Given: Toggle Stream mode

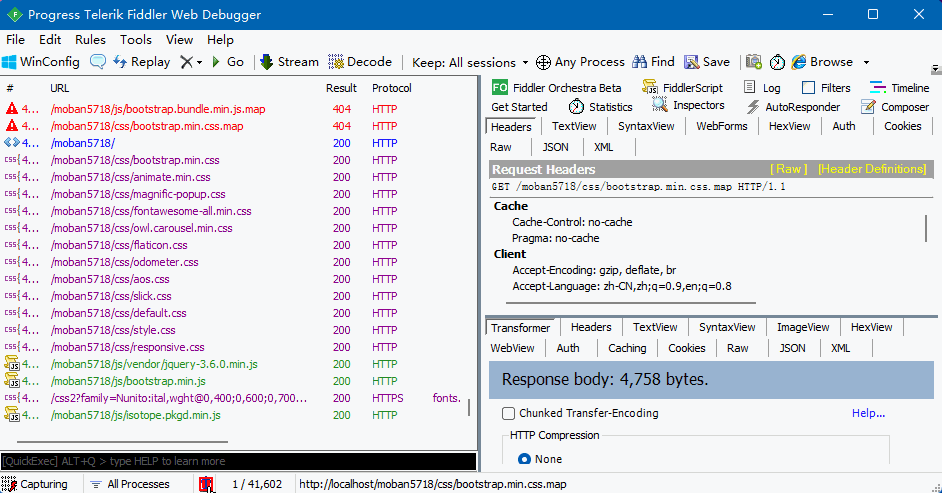Looking at the screenshot, I should pyautogui.click(x=289, y=62).
